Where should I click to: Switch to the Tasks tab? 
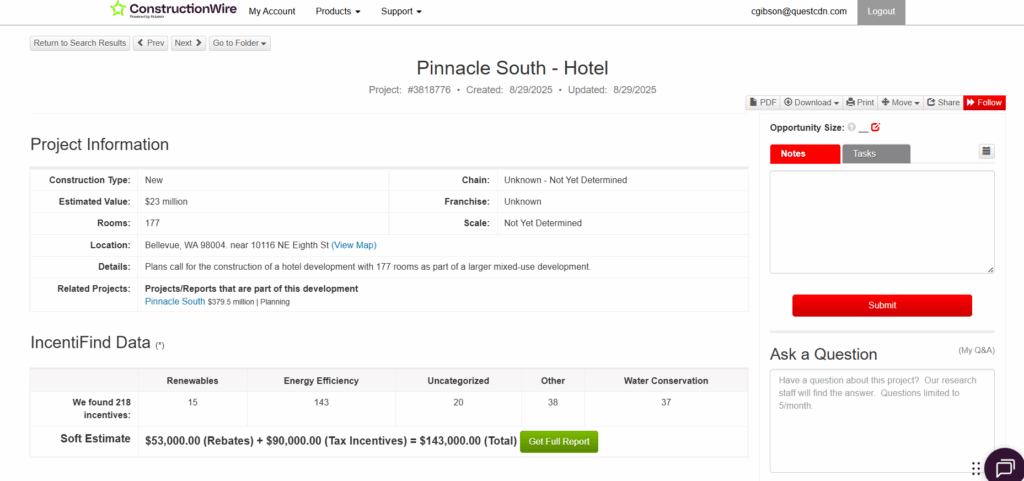[875, 154]
